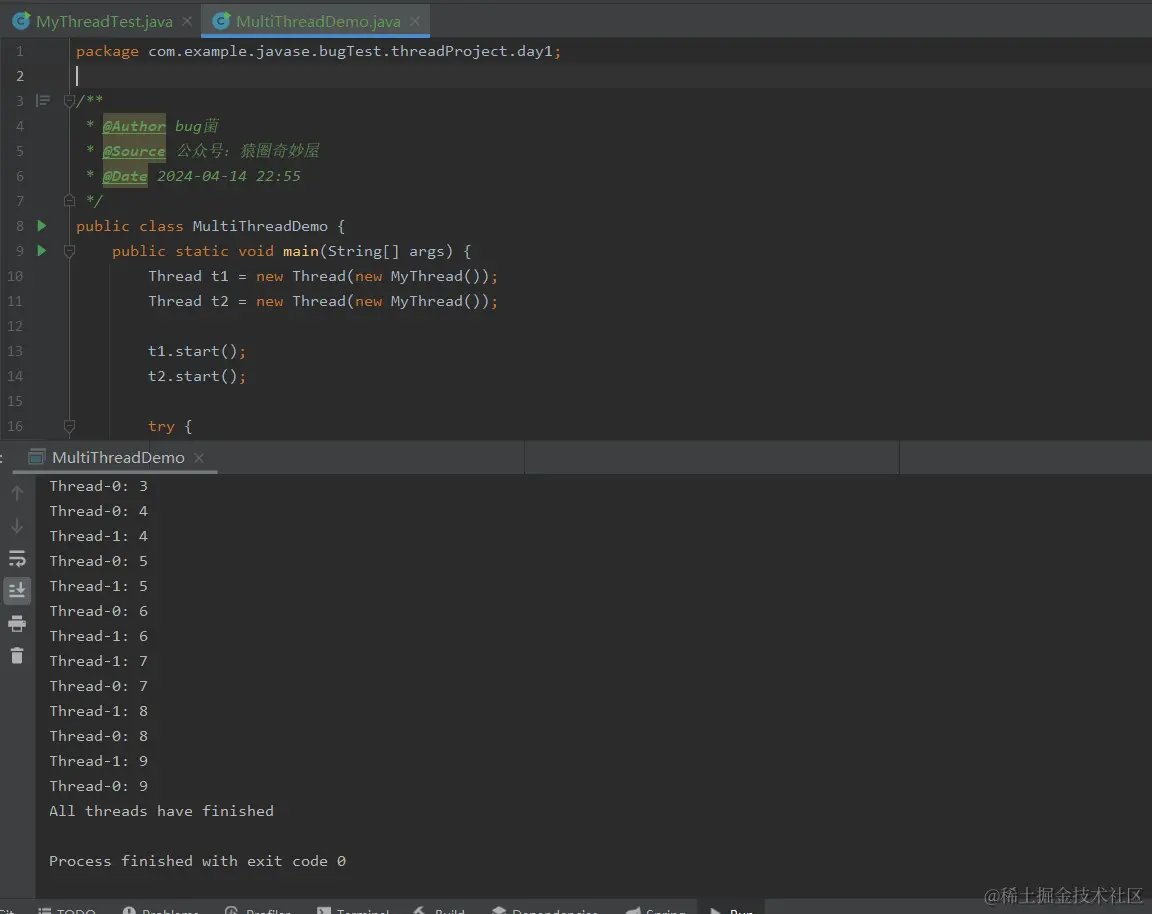The height and width of the screenshot is (914, 1152).
Task: Click console line 'Thread-1: 4'
Action: coord(98,536)
